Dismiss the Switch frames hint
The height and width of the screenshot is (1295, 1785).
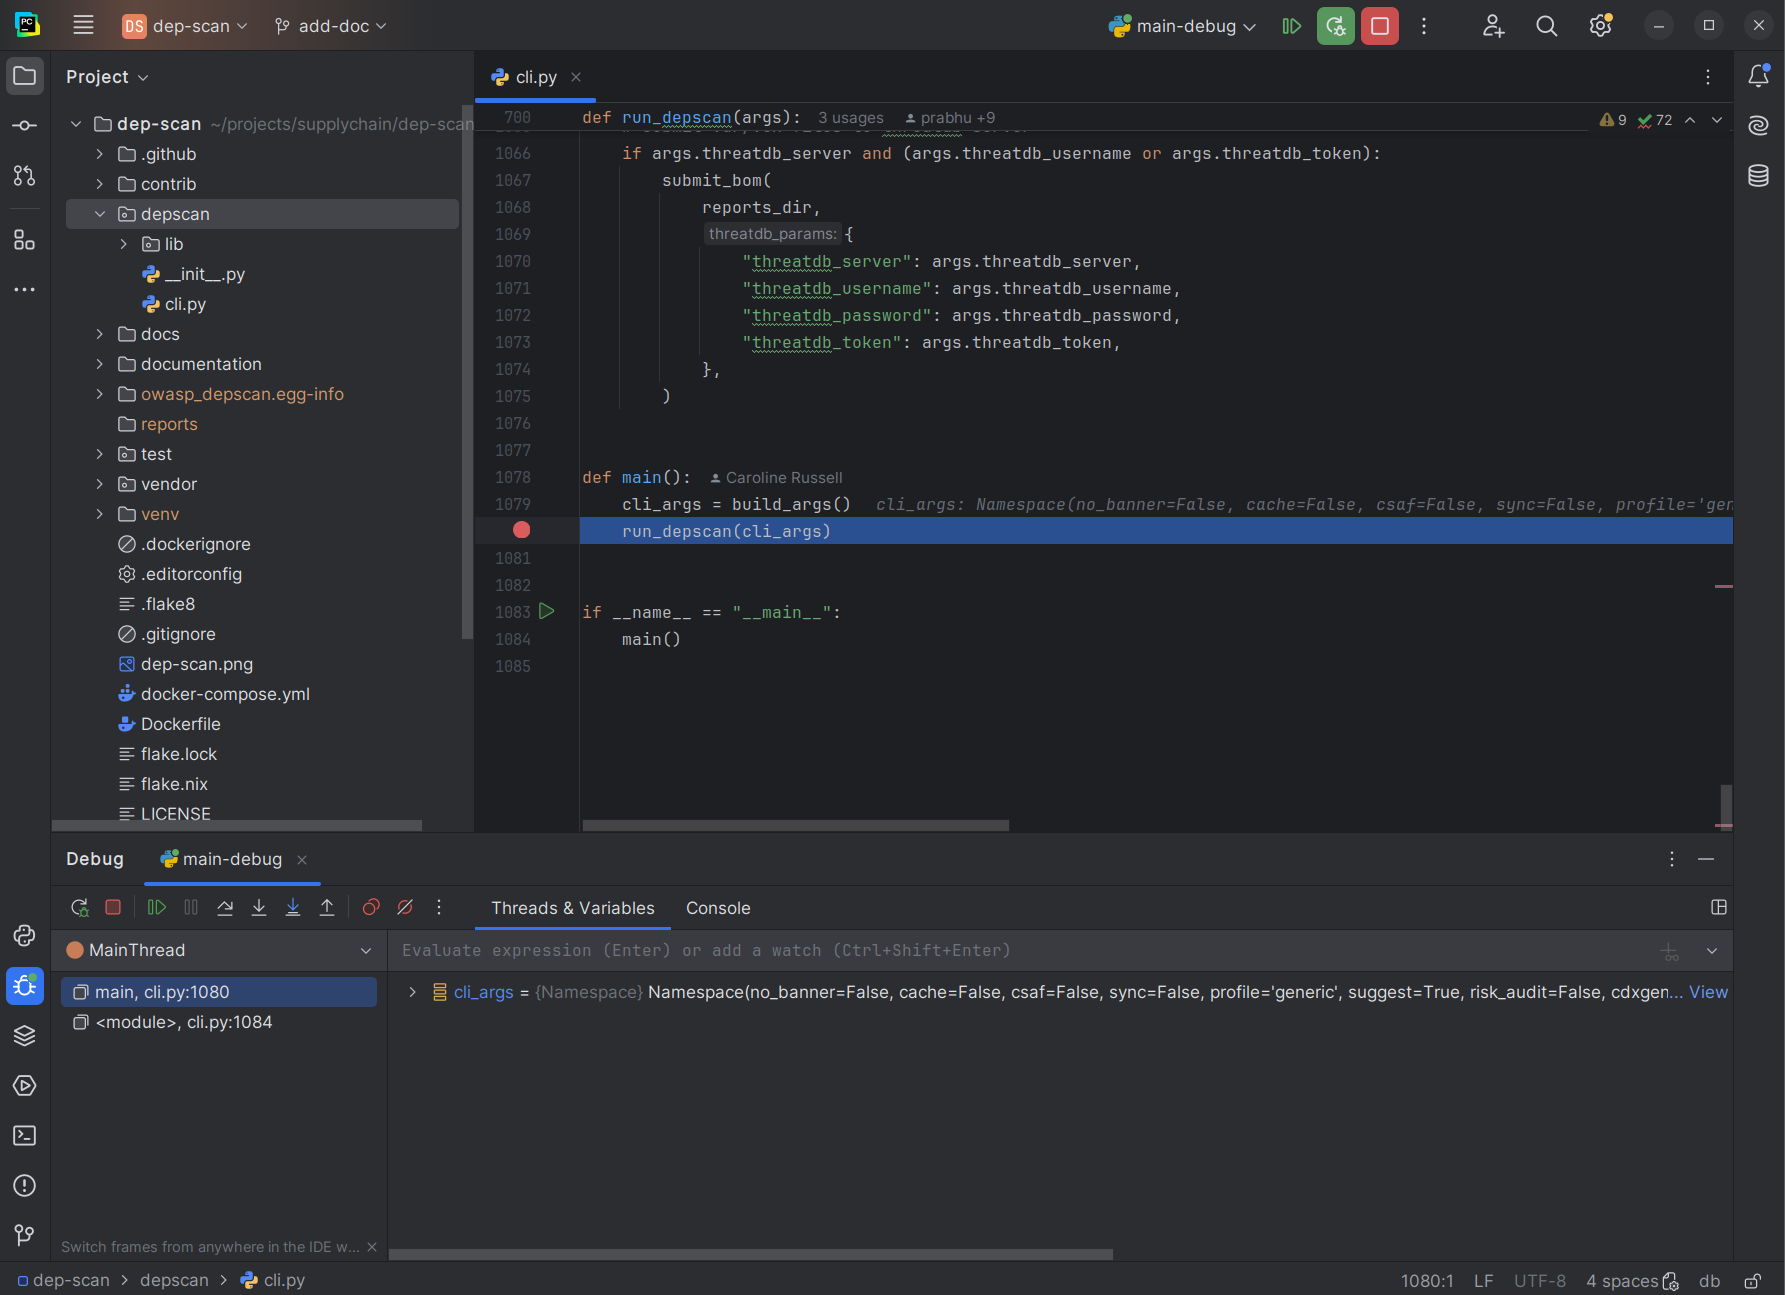point(372,1247)
